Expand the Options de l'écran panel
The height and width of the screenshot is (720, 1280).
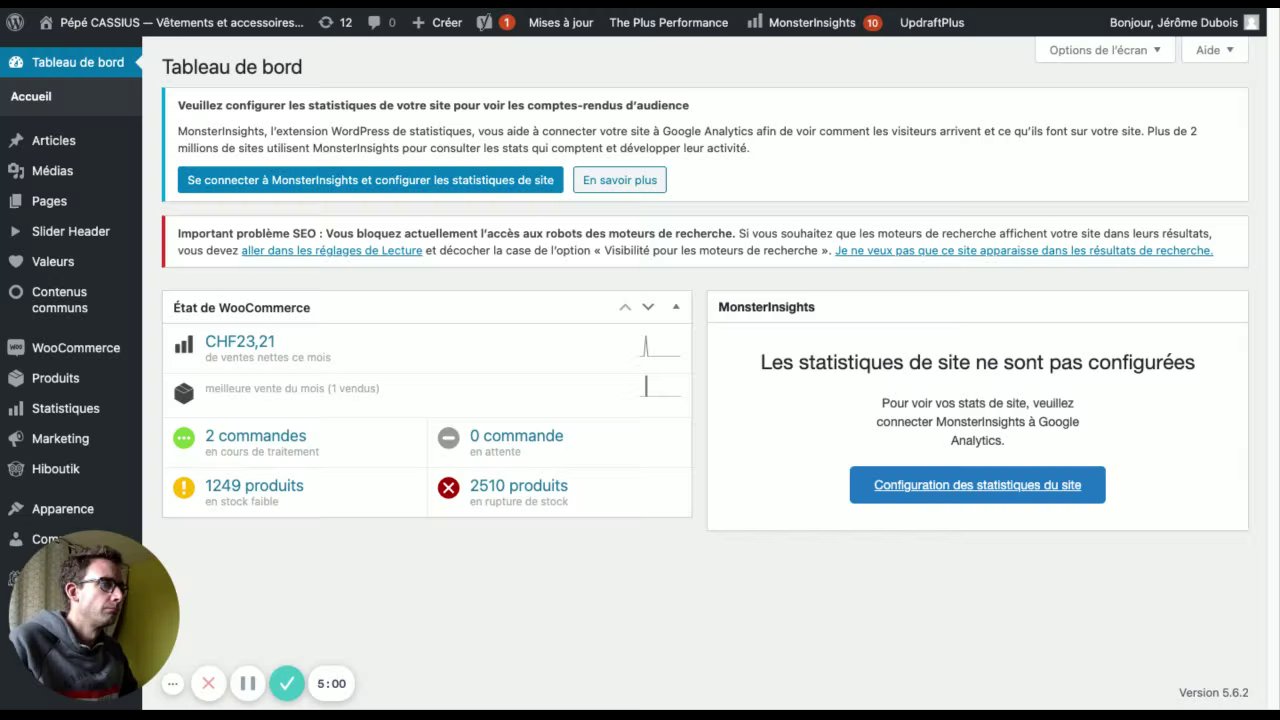pyautogui.click(x=1104, y=50)
